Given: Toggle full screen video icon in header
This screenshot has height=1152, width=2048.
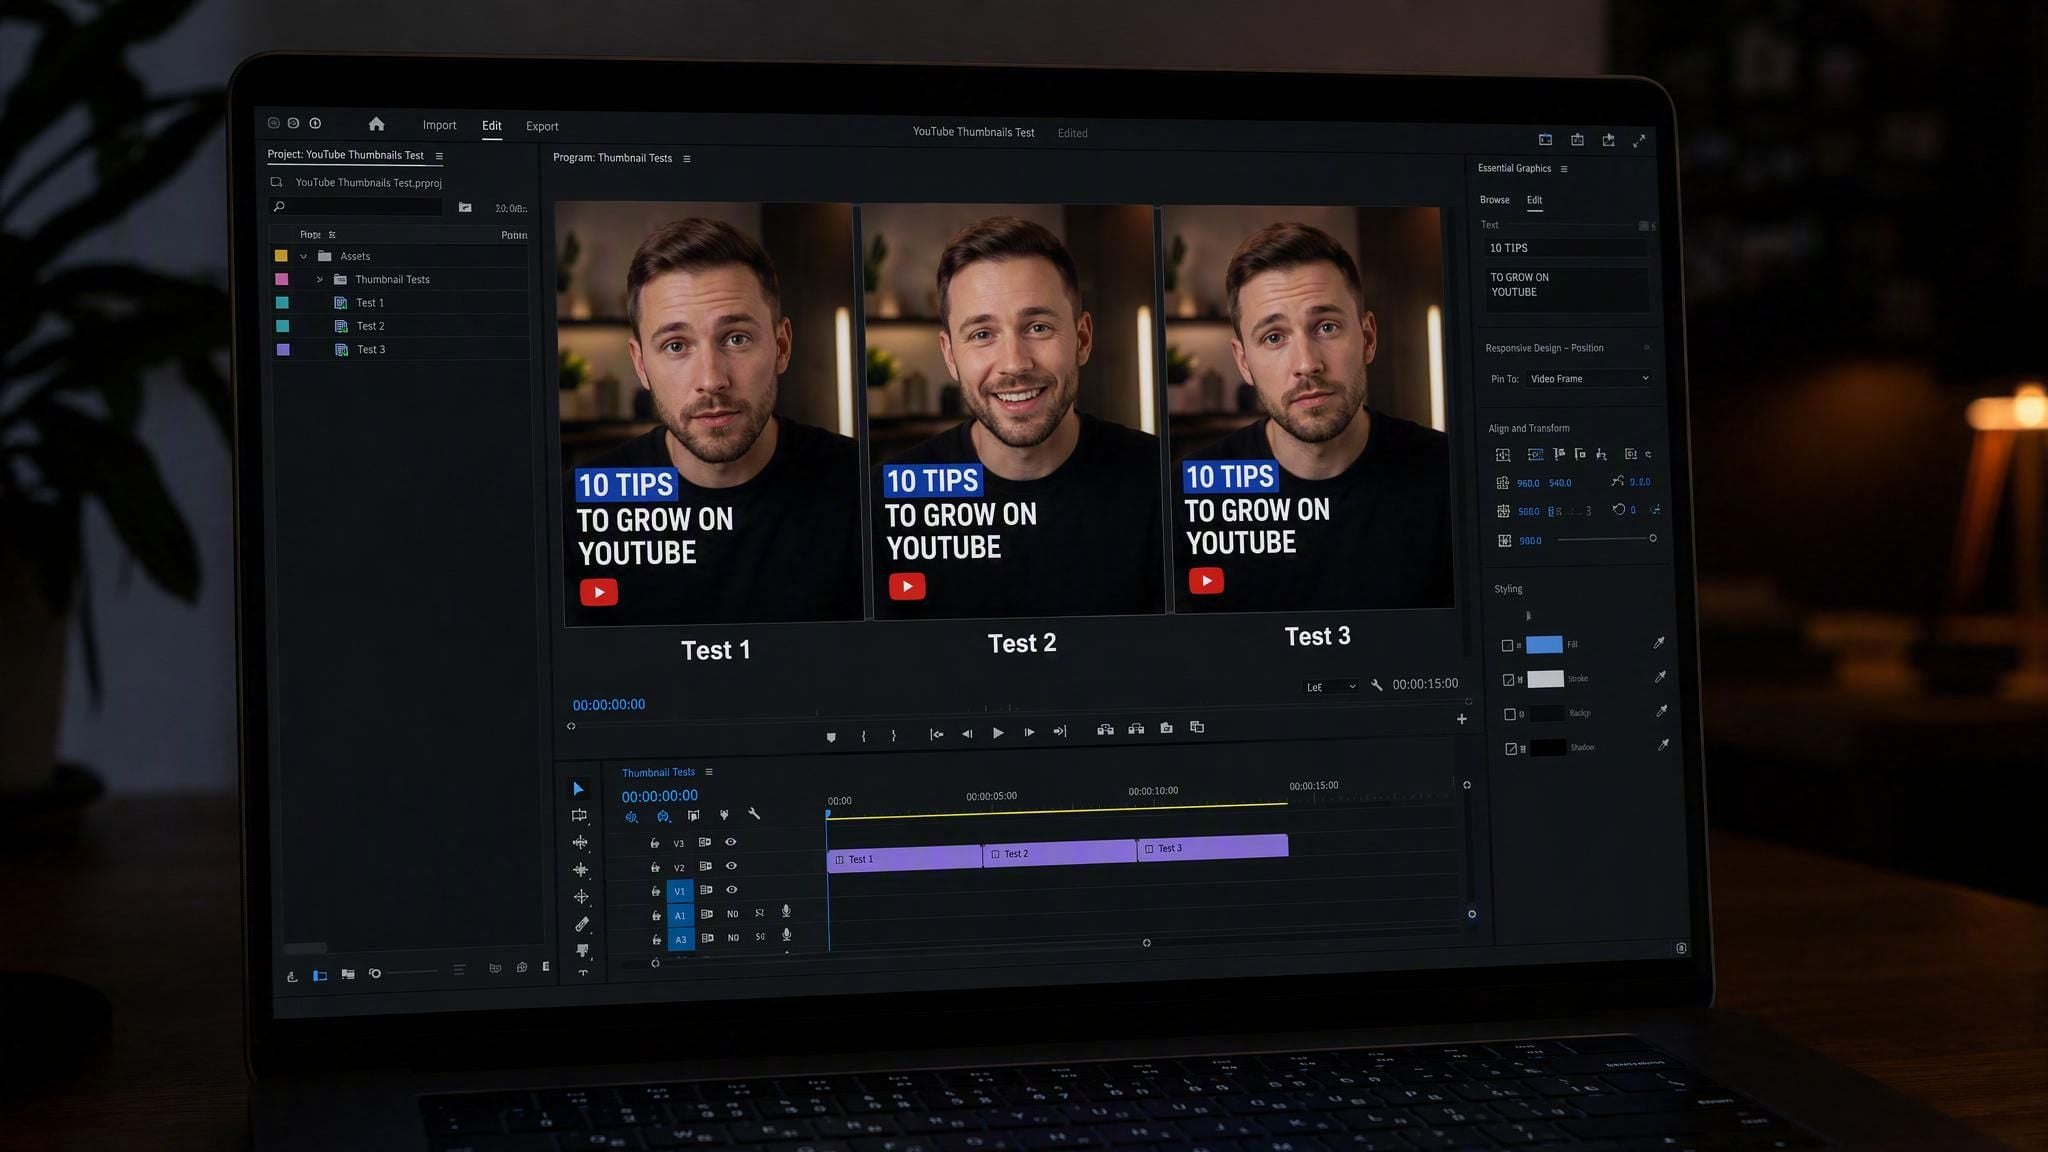Looking at the screenshot, I should coord(1639,141).
